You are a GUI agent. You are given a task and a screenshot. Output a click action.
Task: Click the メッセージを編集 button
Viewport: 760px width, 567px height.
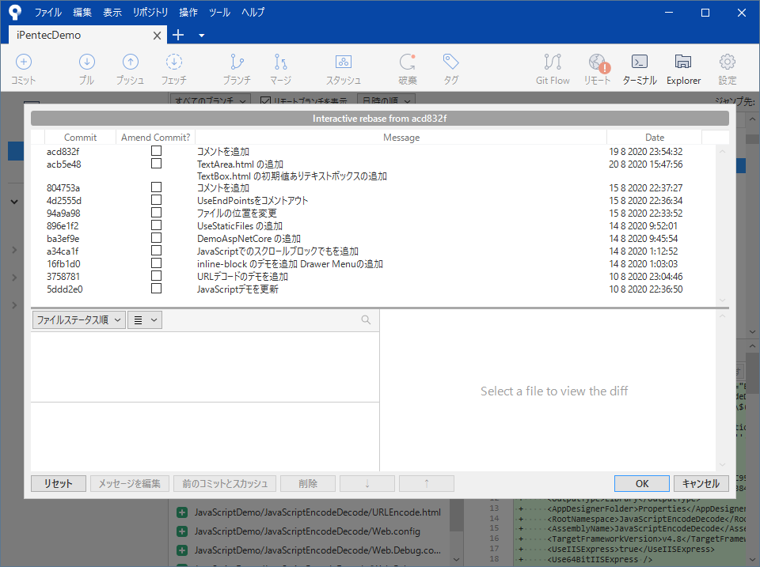129,484
